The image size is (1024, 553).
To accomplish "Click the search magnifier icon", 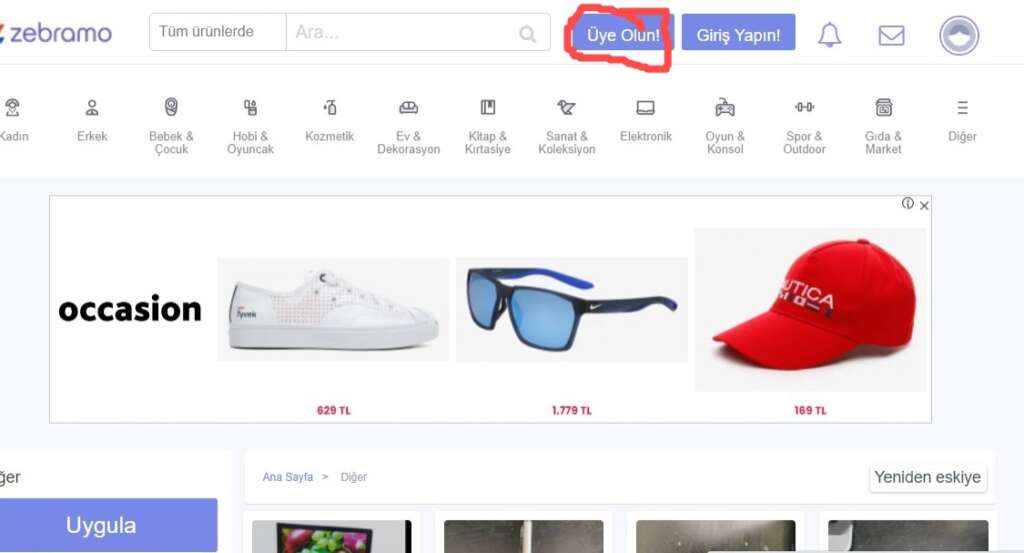I will point(528,34).
